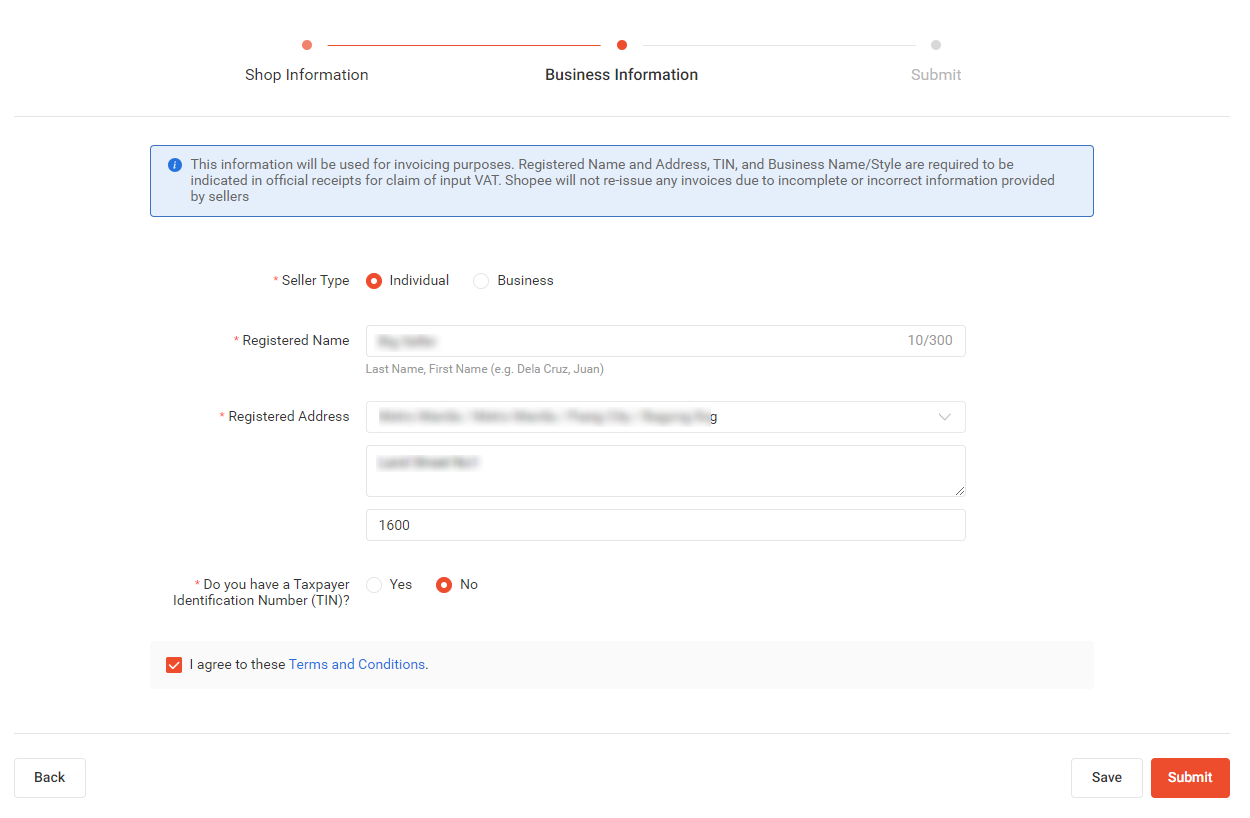This screenshot has width=1250, height=818.
Task: Choose No for the TIN question
Action: click(441, 584)
